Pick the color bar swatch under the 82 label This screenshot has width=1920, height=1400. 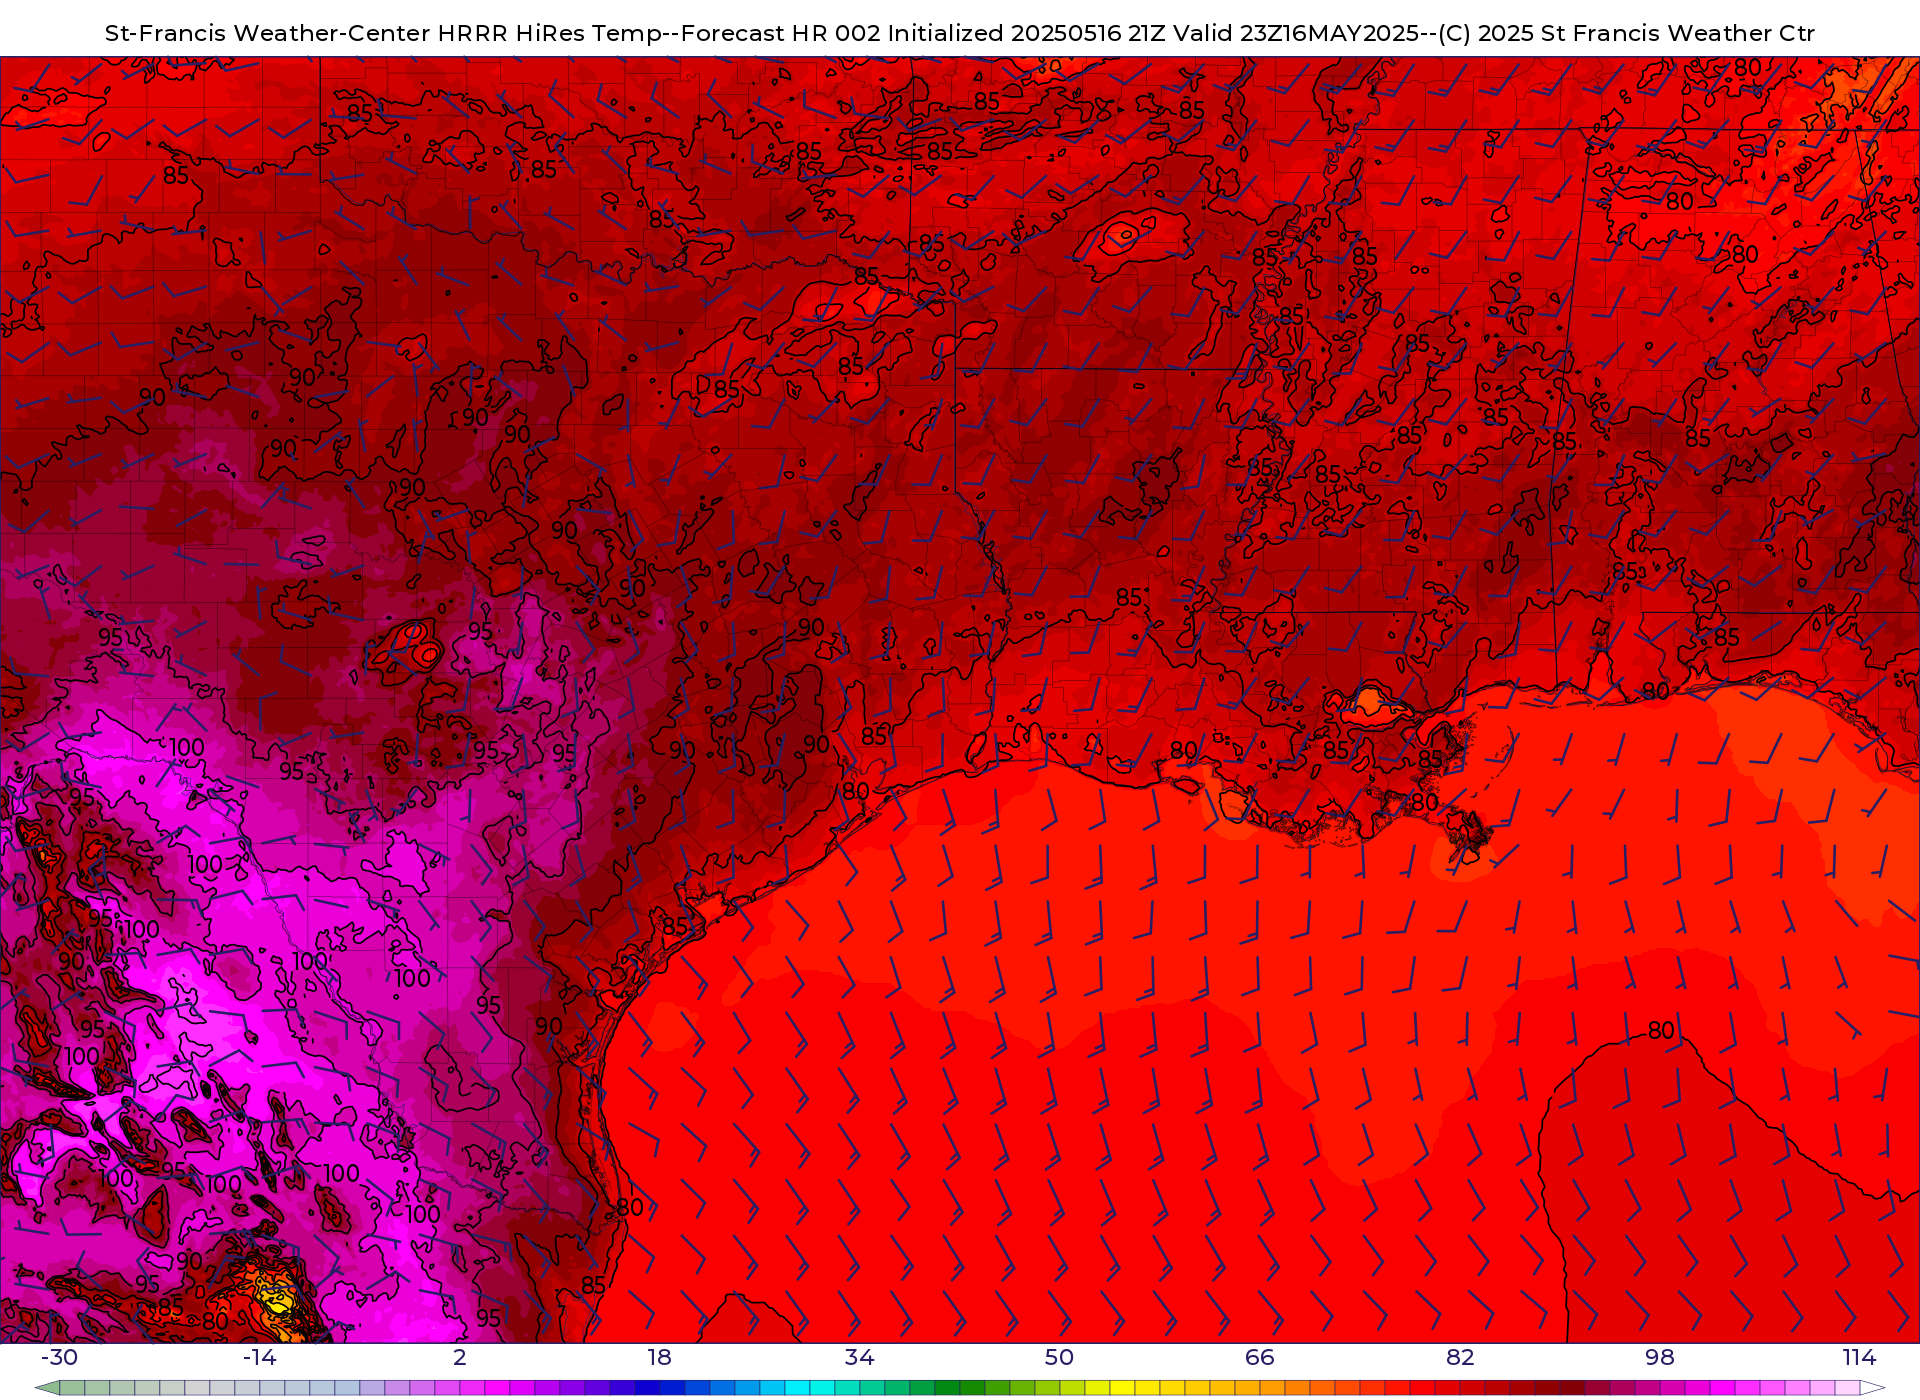coord(1472,1388)
